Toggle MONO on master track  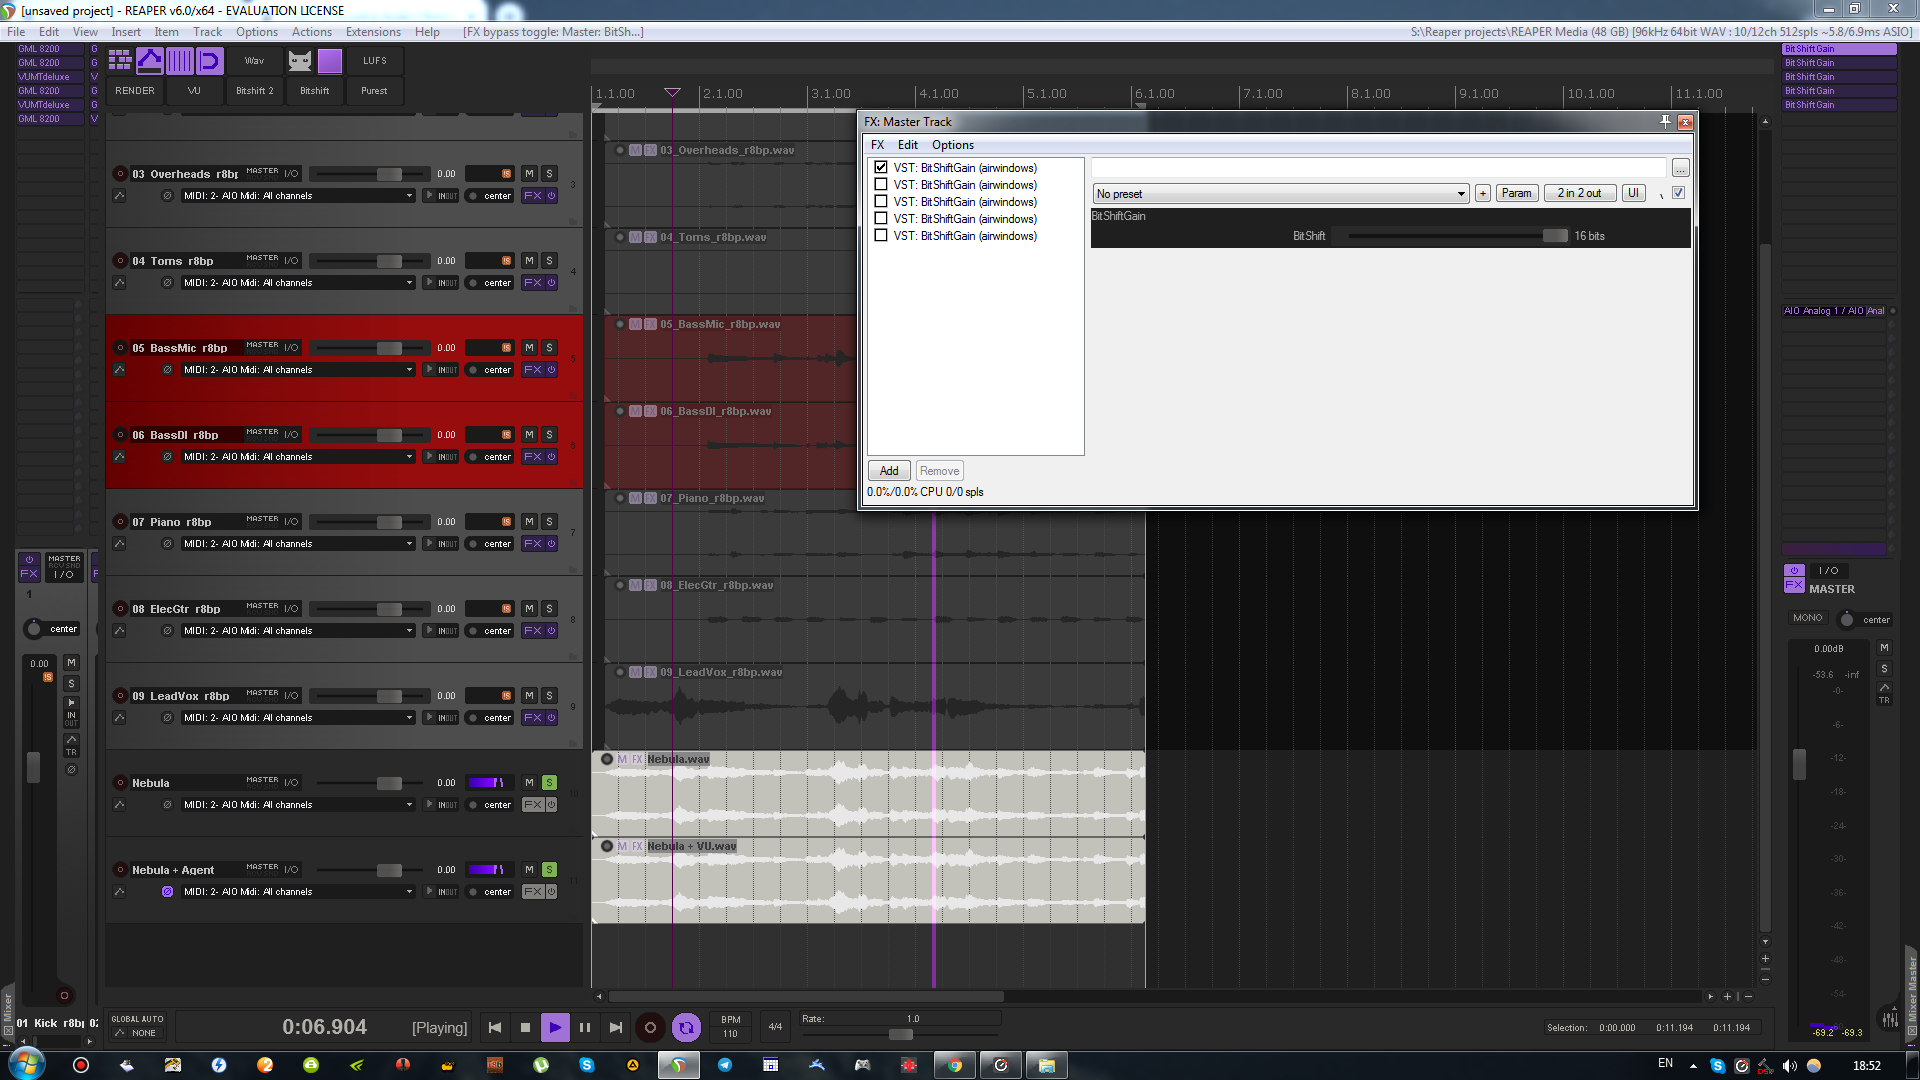pos(1808,618)
